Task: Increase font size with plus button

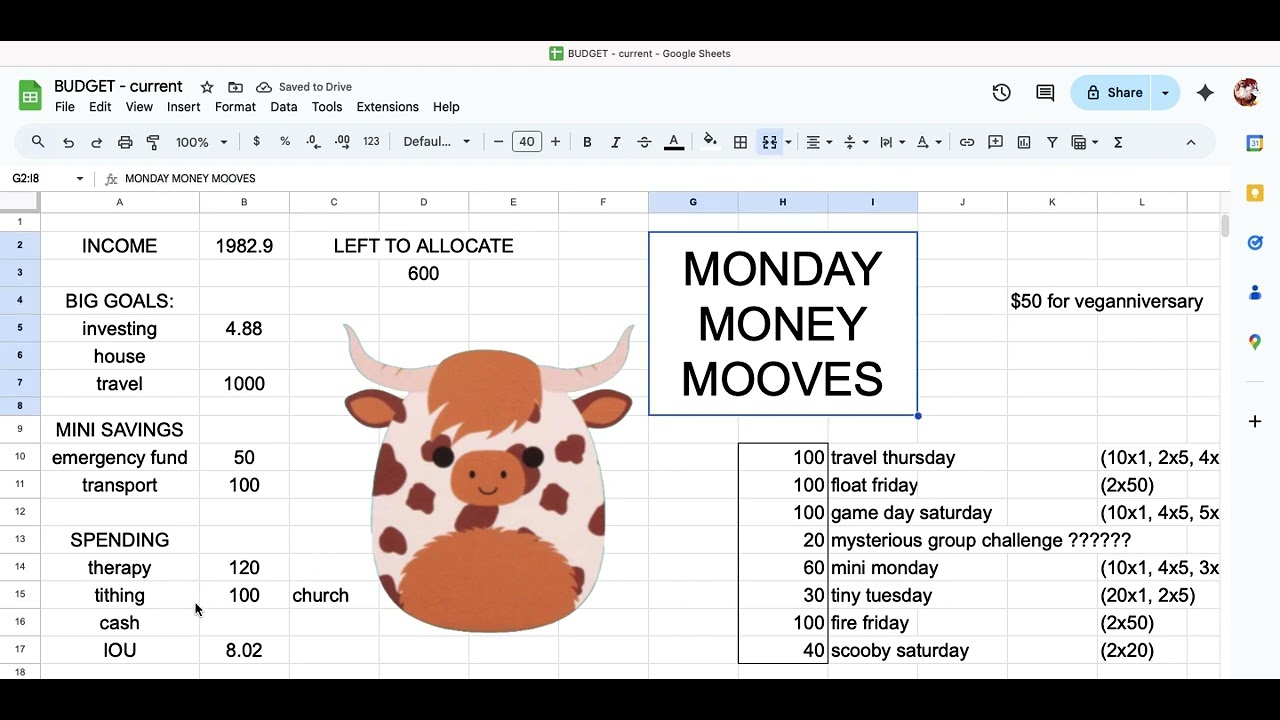Action: (555, 142)
